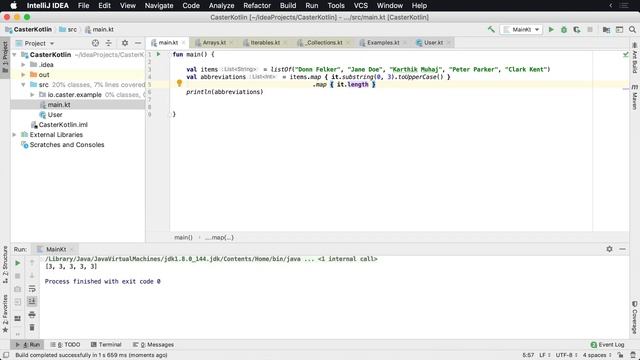Open 4 spaces indent selector in status bar
The height and width of the screenshot is (360, 640).
(x=597, y=355)
